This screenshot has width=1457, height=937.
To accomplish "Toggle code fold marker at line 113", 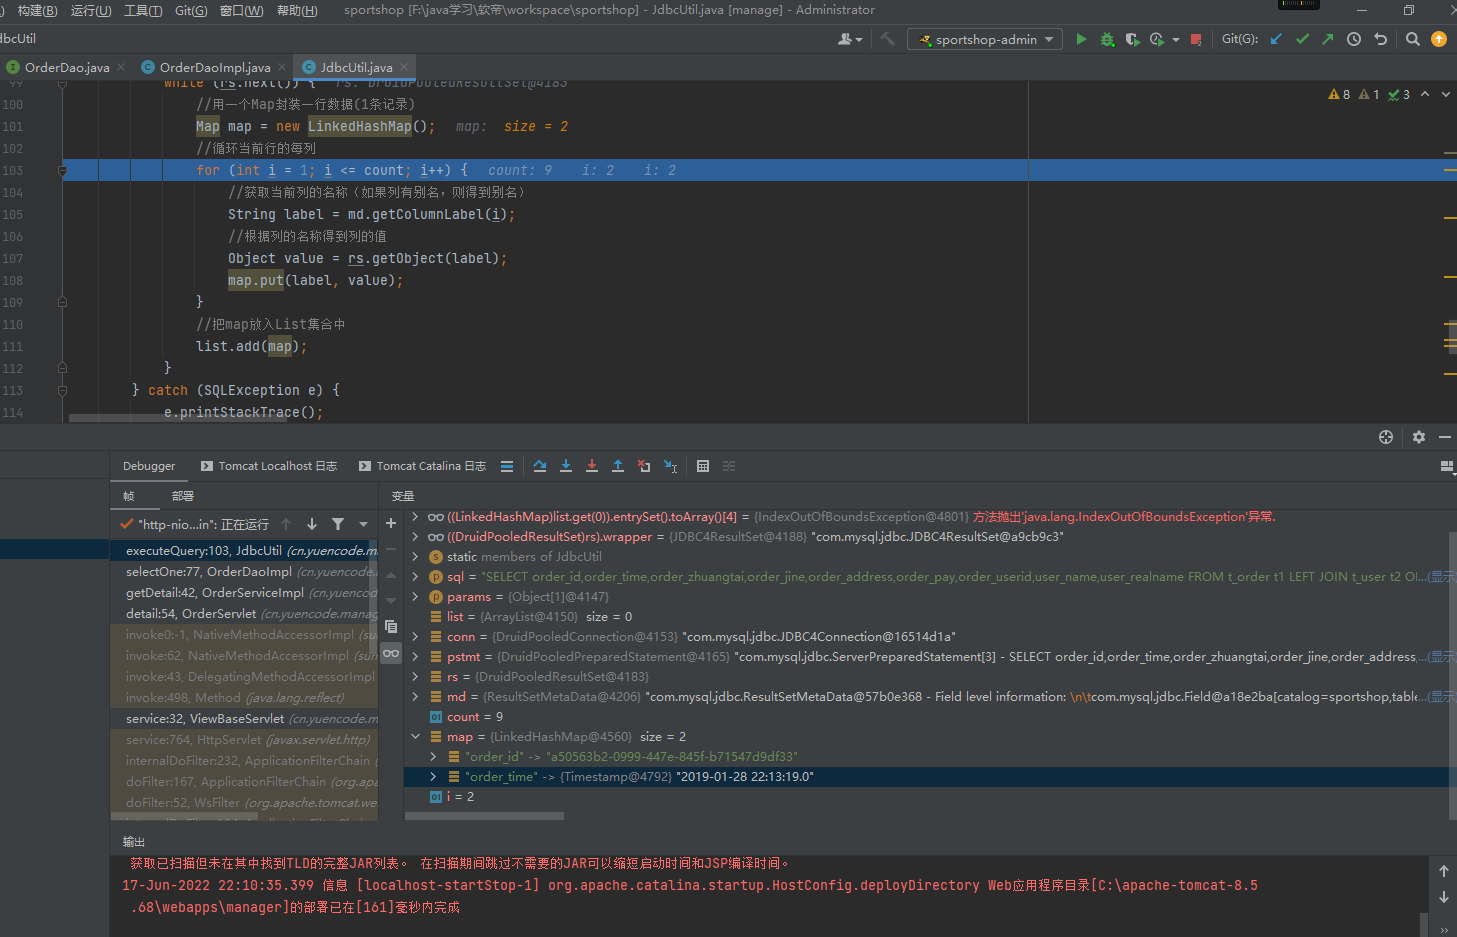I will 62,390.
